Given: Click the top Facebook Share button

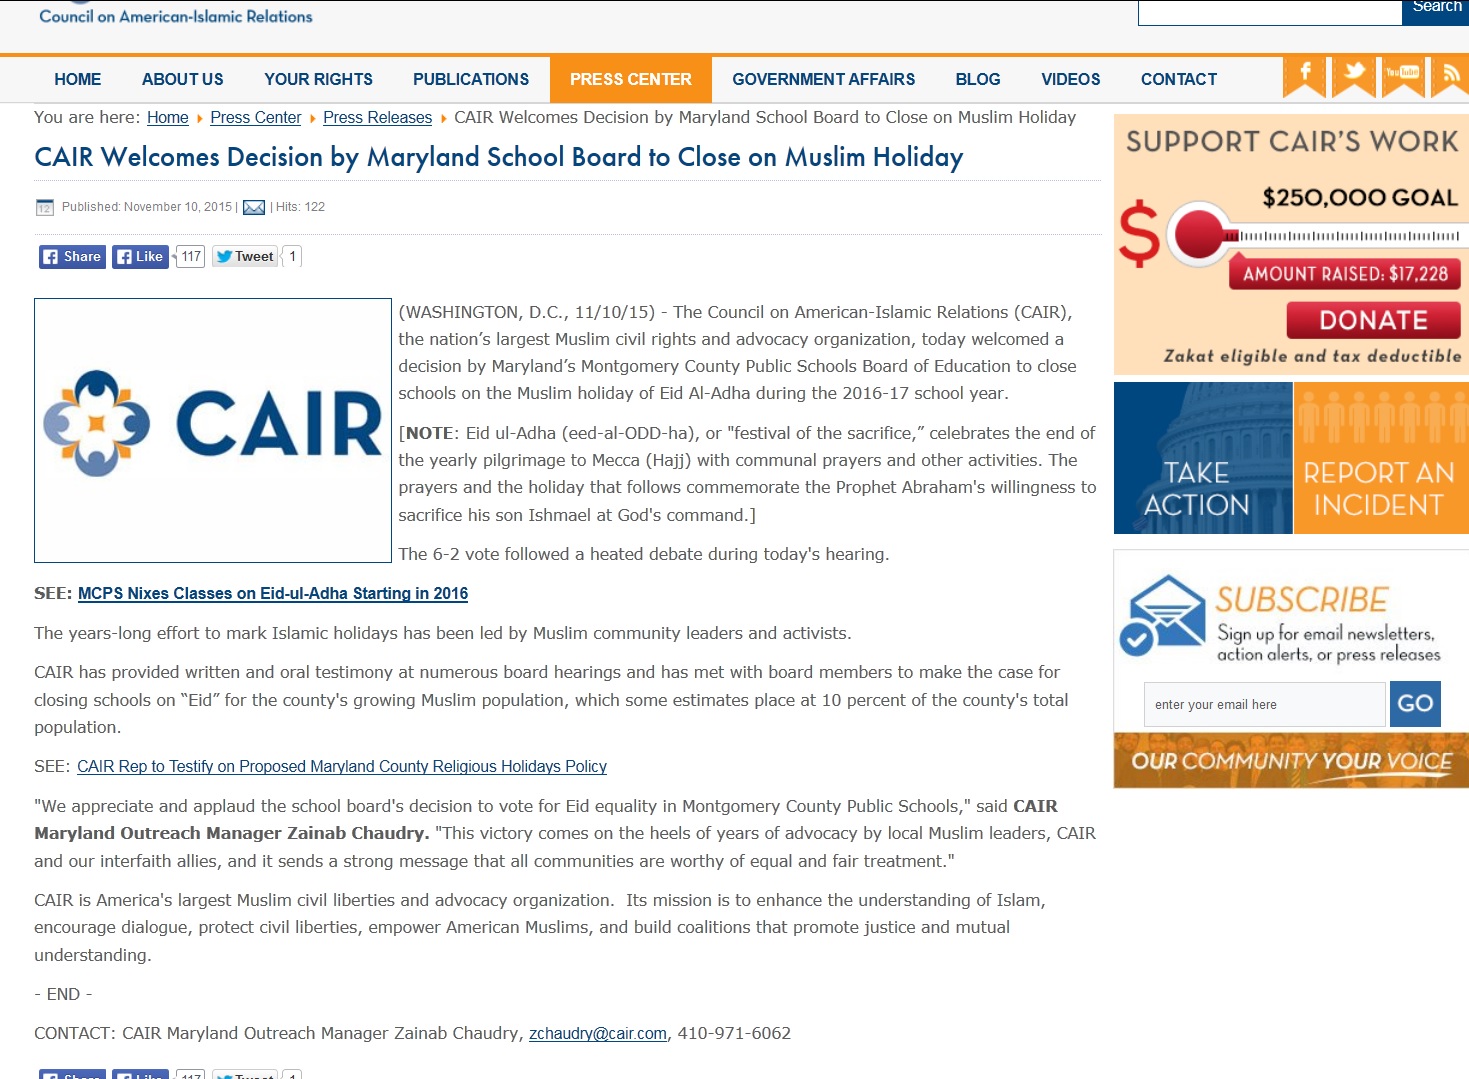Looking at the screenshot, I should point(72,257).
